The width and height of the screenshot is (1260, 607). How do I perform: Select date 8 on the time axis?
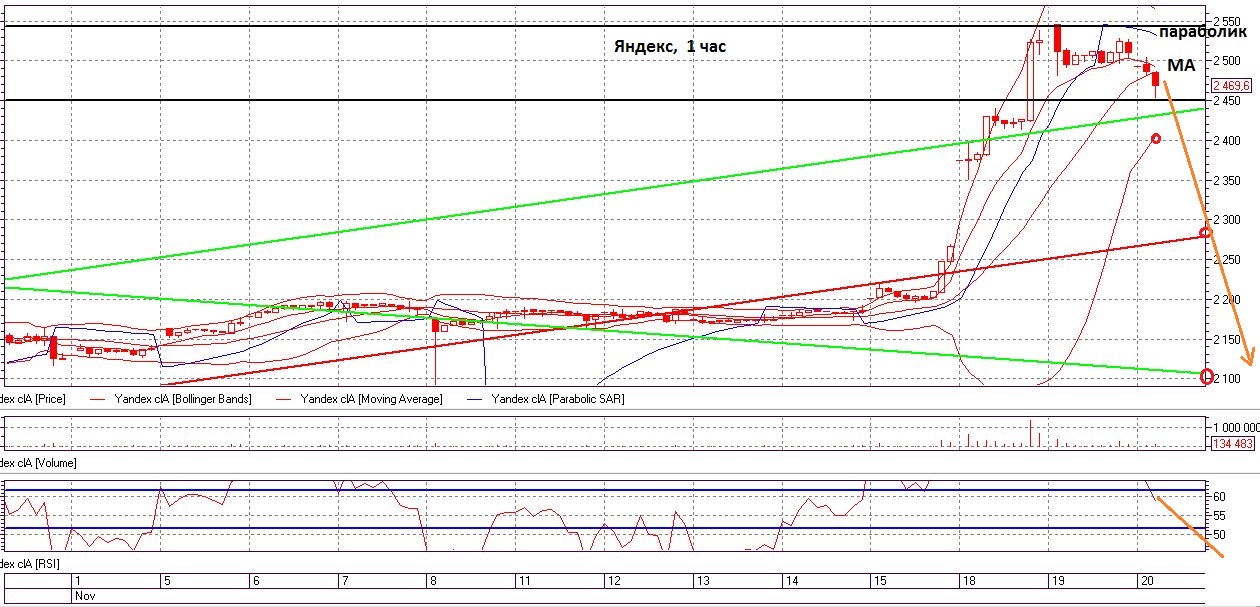pos(432,580)
